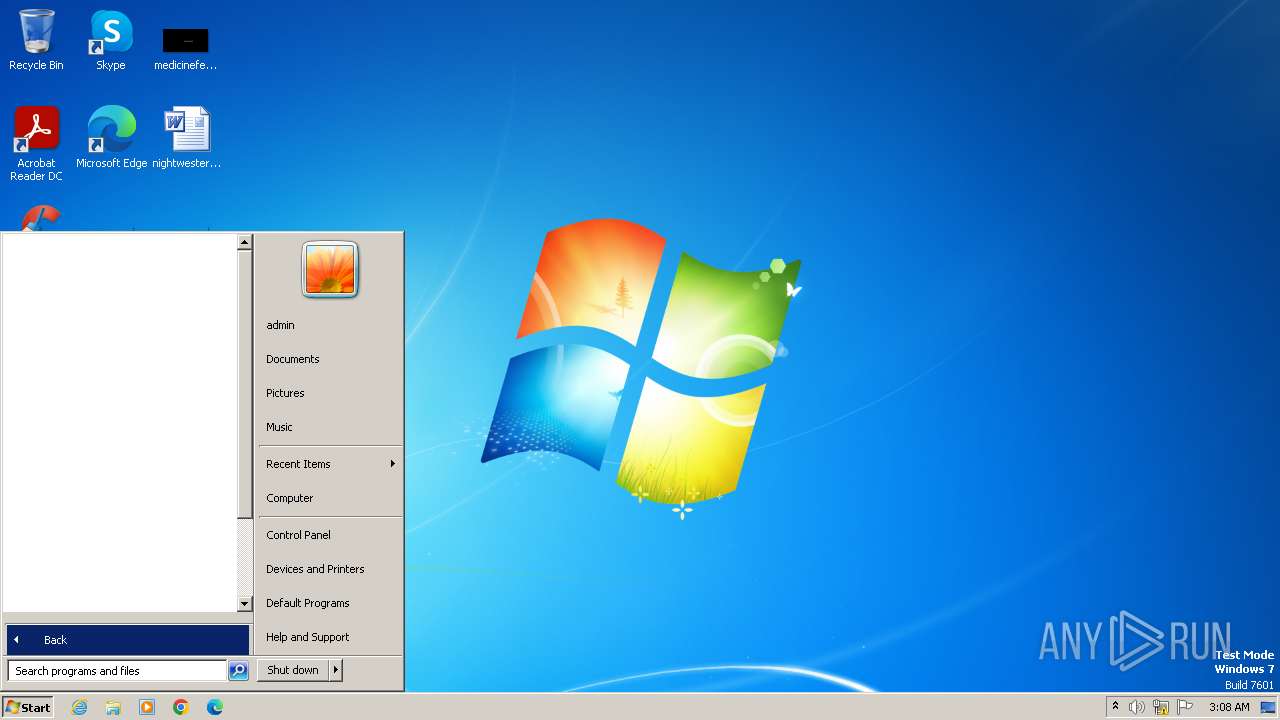1280x720 pixels.
Task: Expand Recent Items submenu
Action: coord(330,464)
